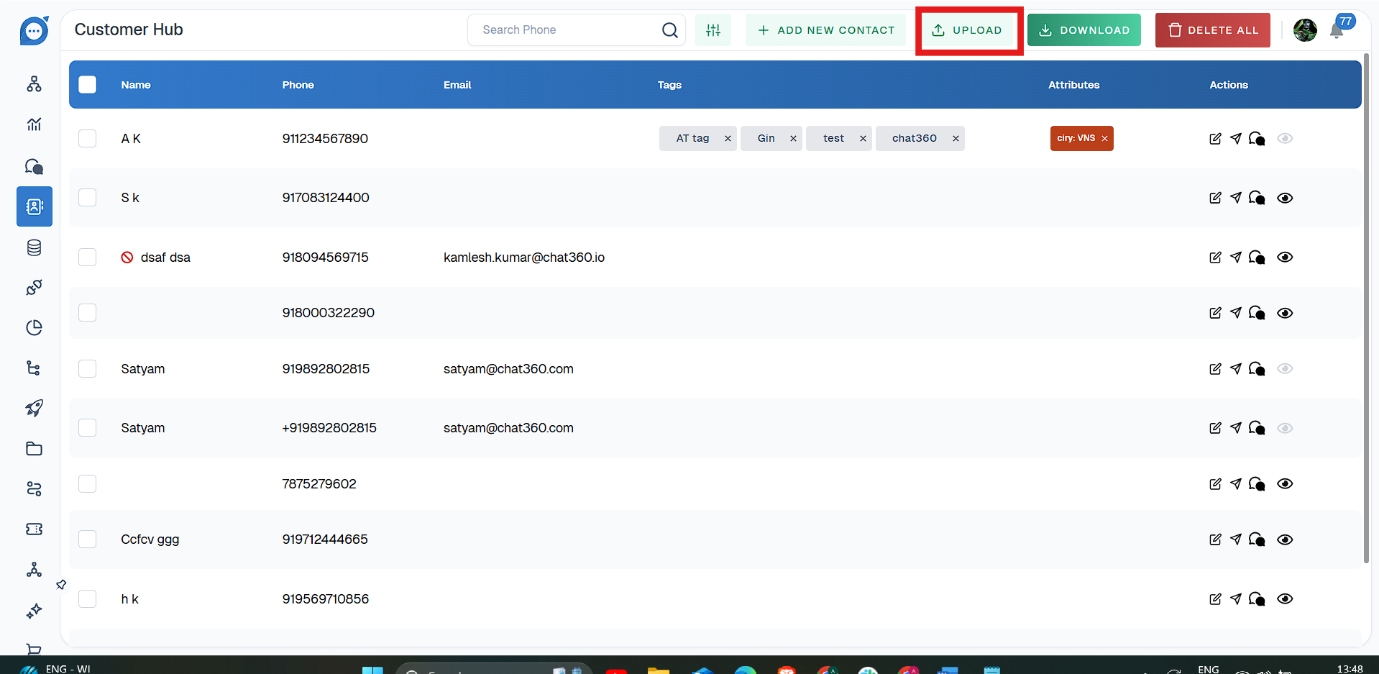Remove the chat360 tag chip
Viewport: 1379px width, 674px height.
pos(955,139)
